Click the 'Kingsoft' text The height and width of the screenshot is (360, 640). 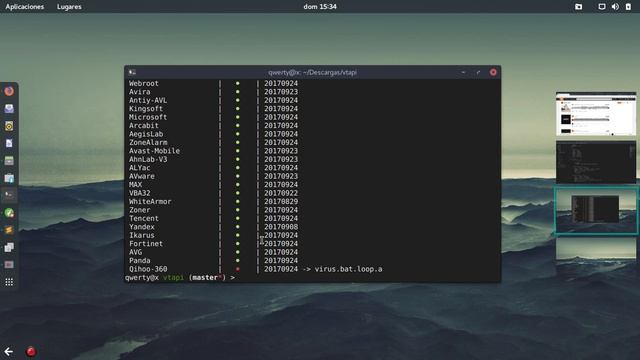(146, 109)
